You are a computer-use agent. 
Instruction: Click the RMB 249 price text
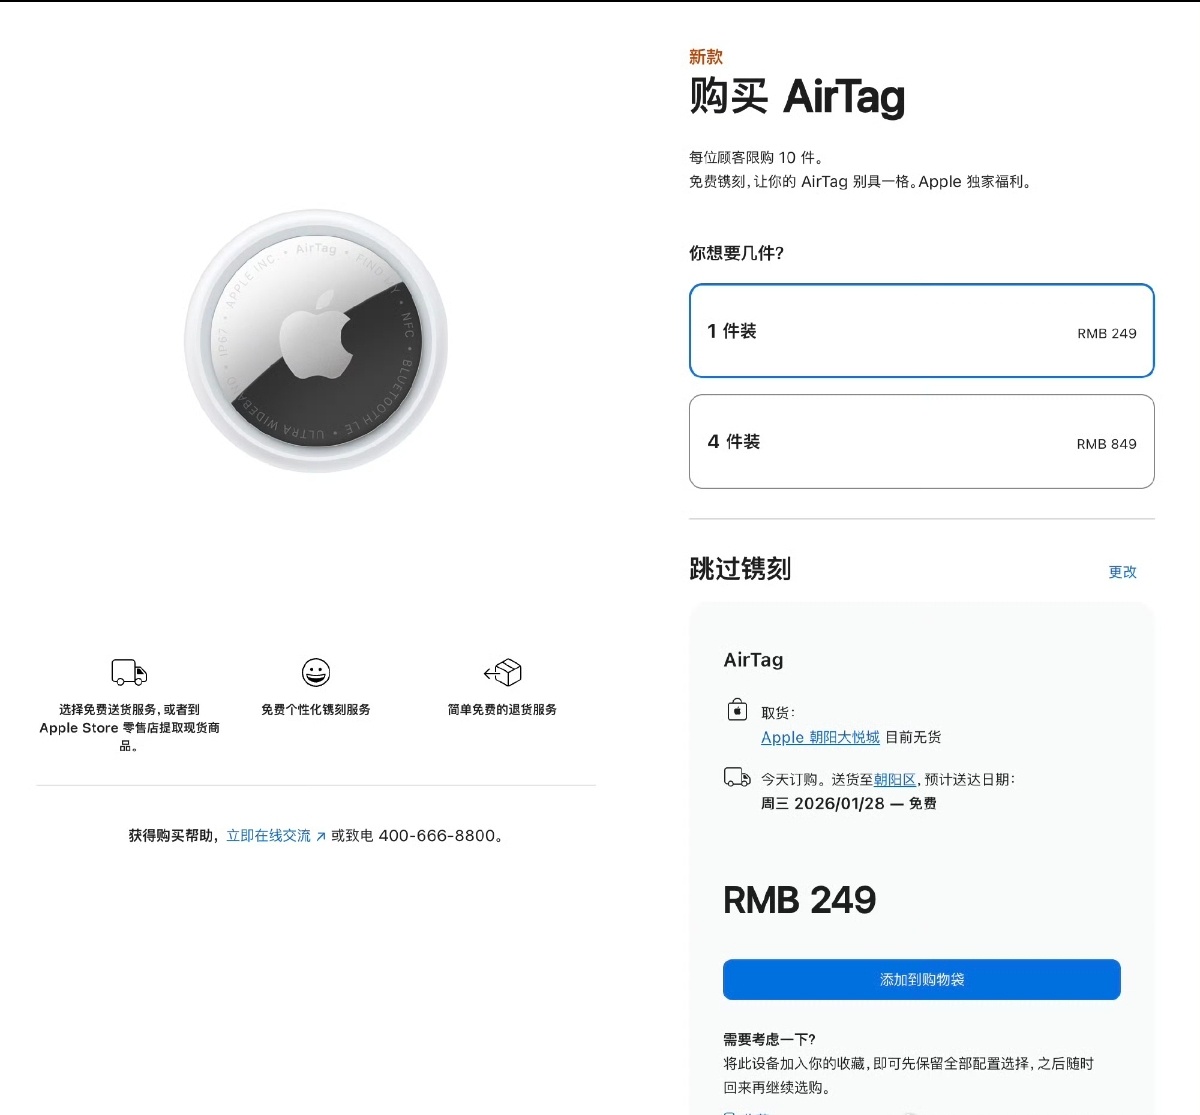tap(799, 900)
